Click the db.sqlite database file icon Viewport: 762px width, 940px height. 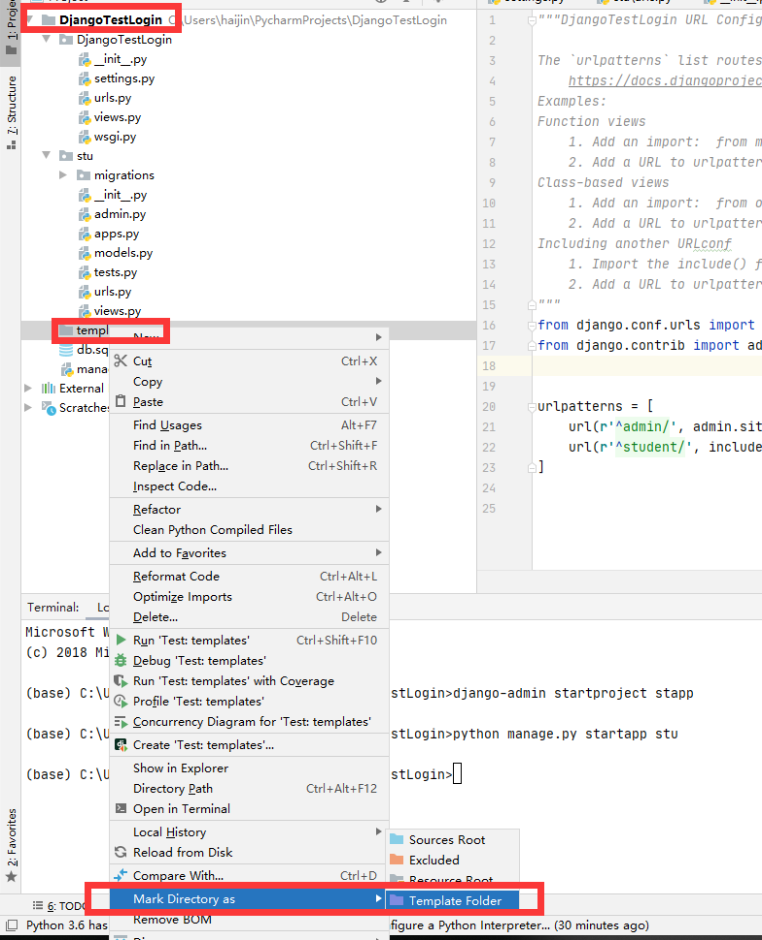[67, 350]
